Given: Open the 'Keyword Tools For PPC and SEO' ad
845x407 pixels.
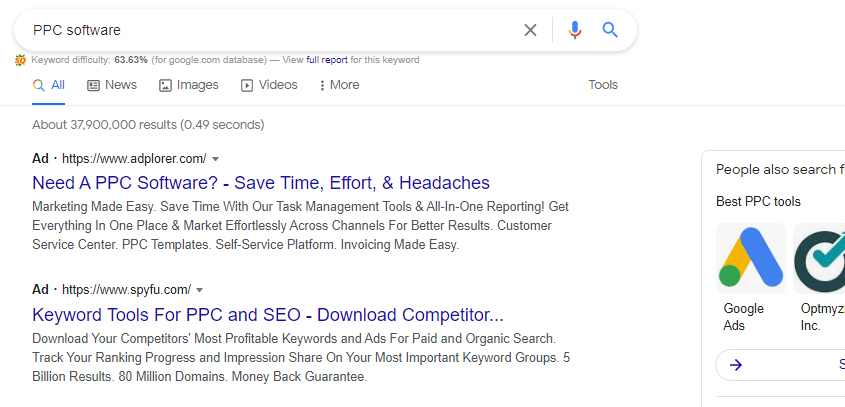Looking at the screenshot, I should point(268,314).
